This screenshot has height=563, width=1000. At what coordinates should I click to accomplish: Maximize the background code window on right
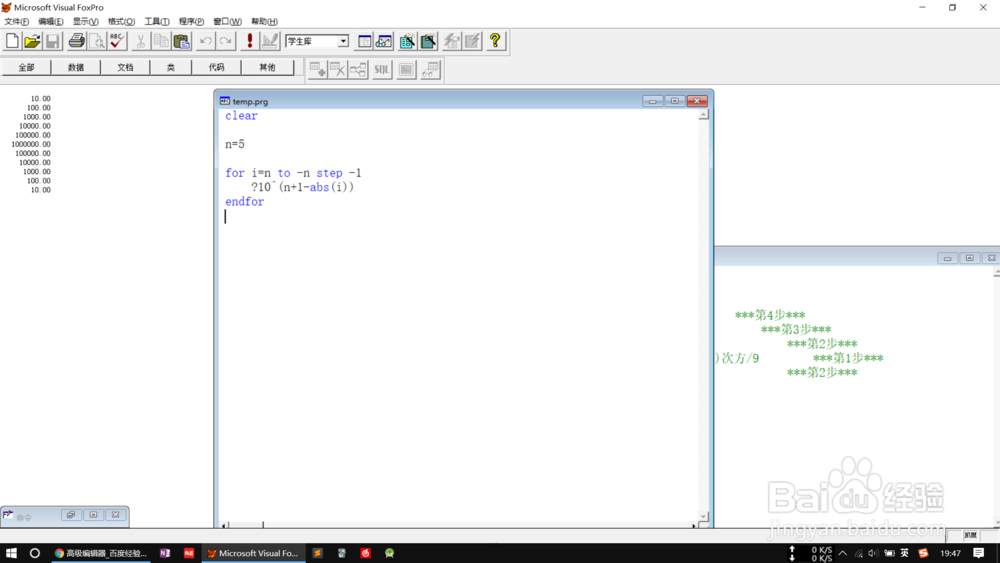click(969, 258)
